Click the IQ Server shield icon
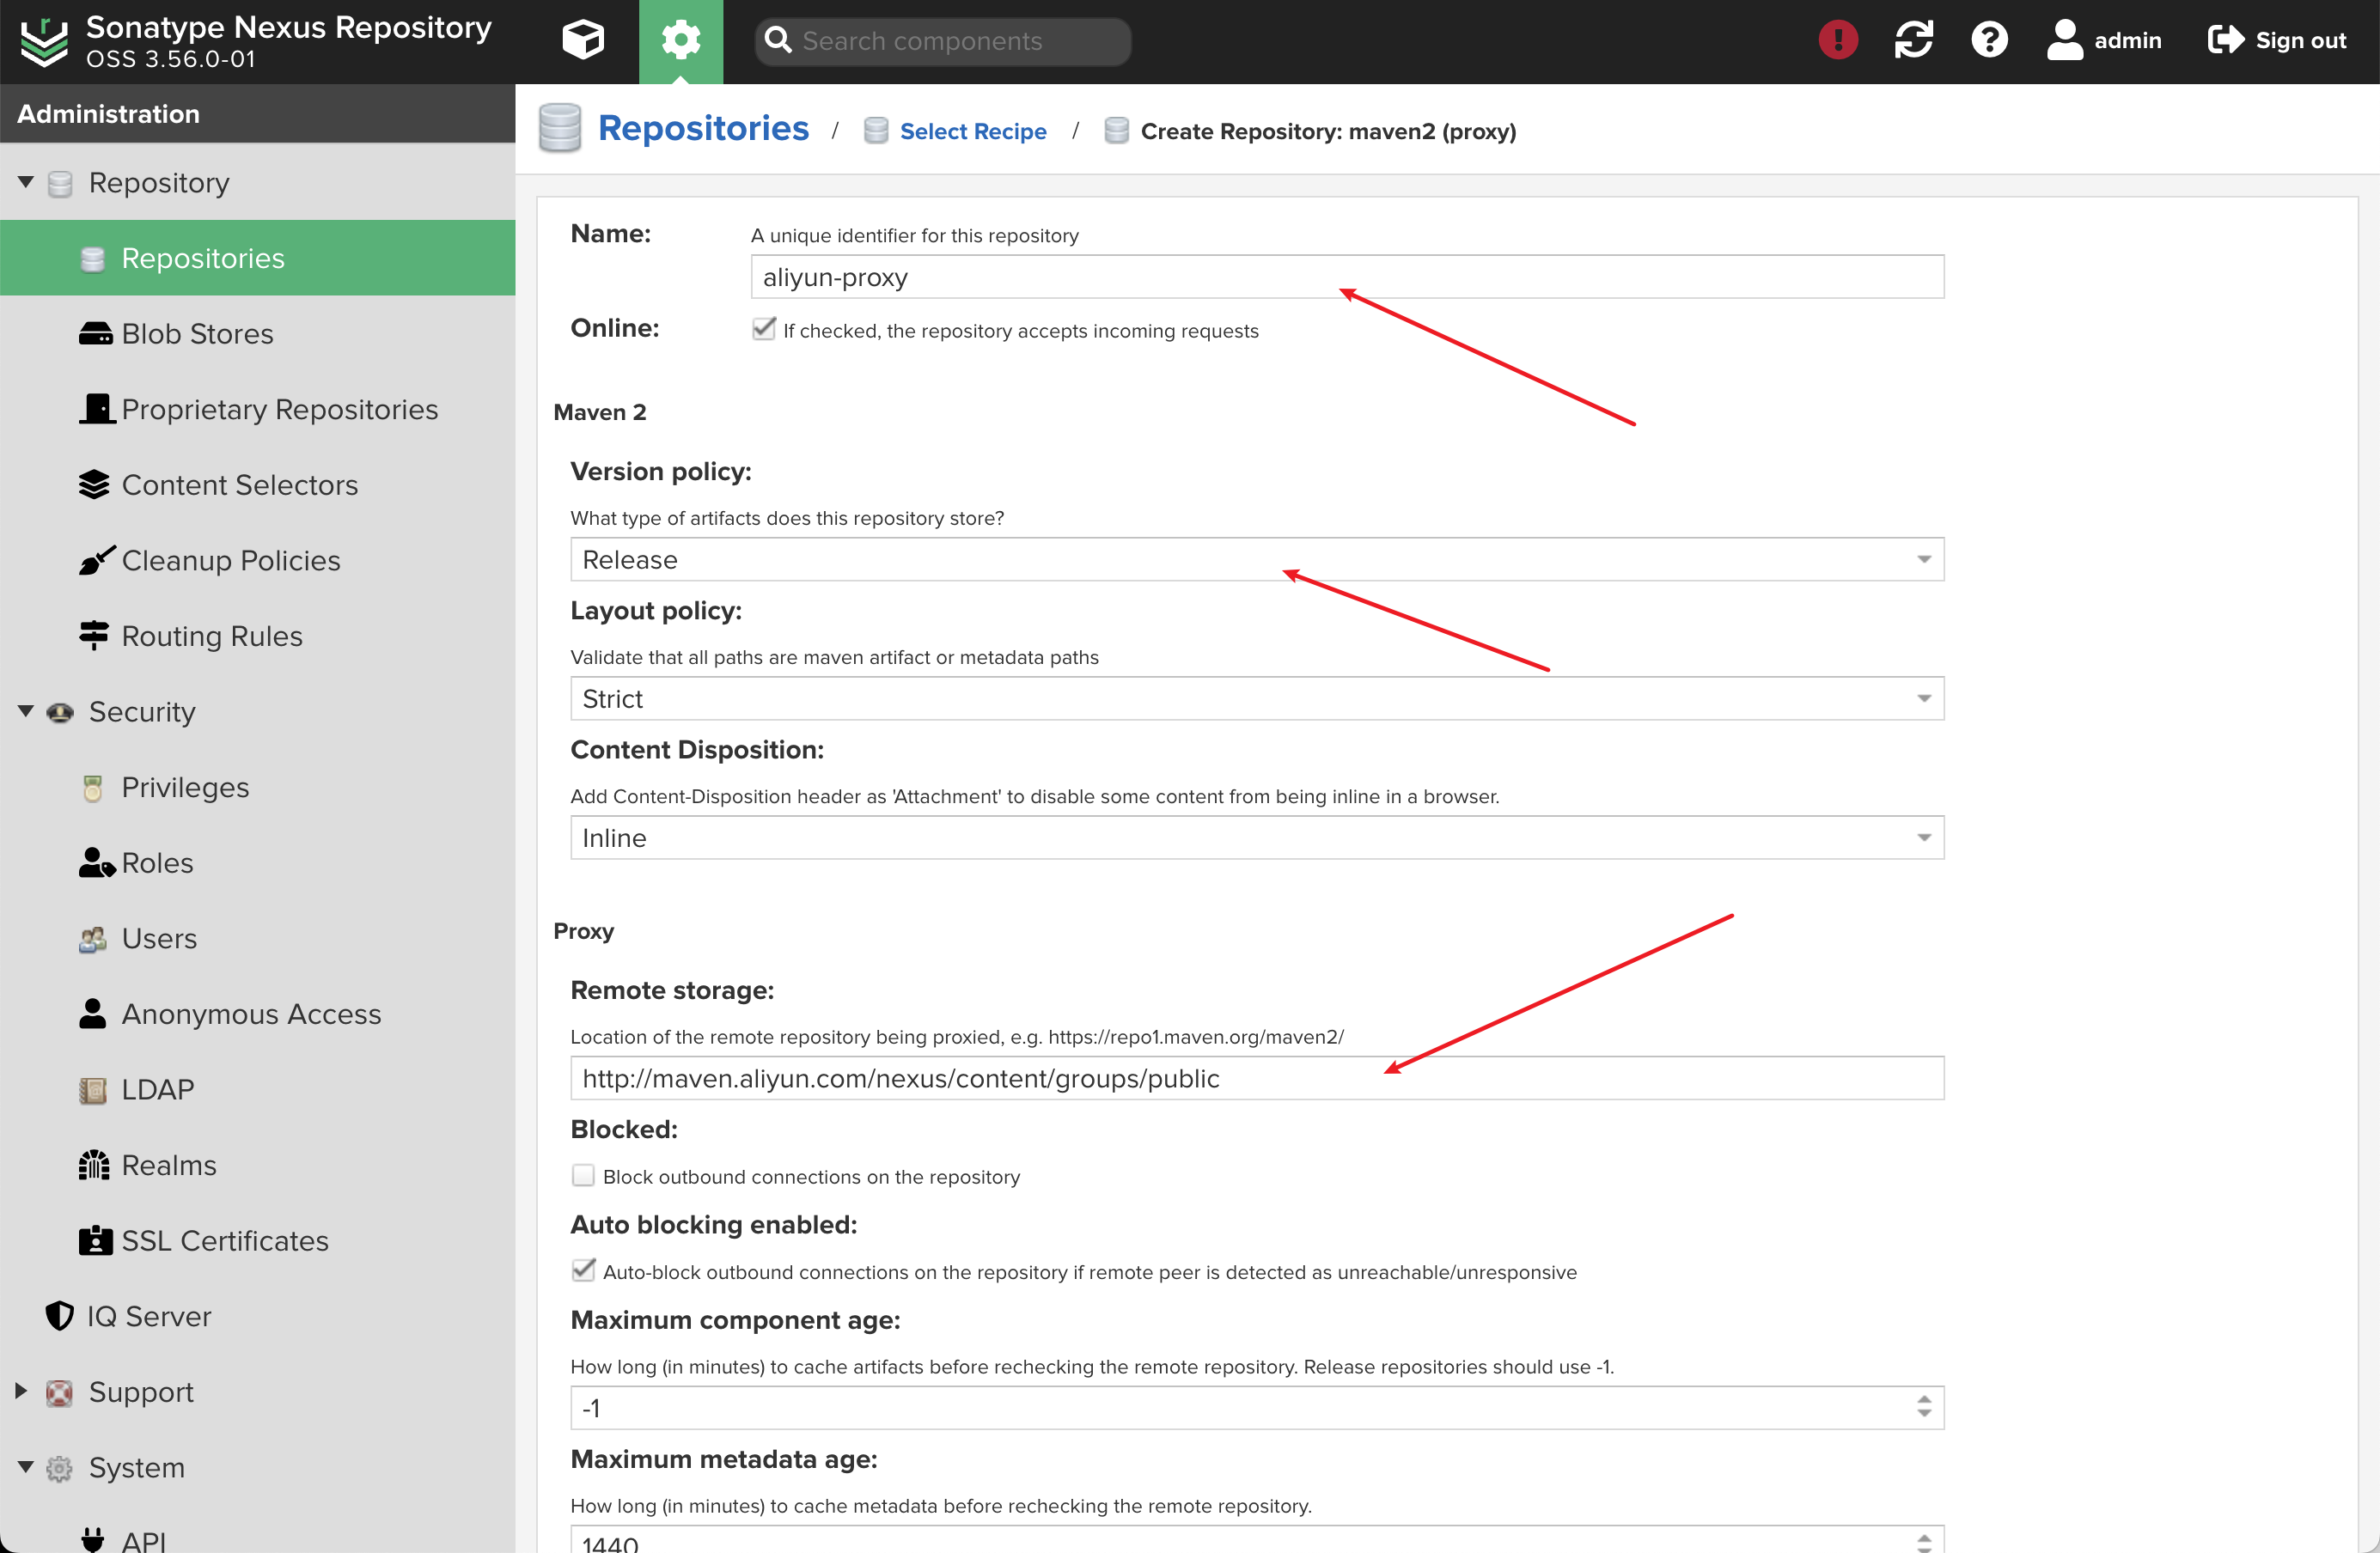 coord(60,1315)
